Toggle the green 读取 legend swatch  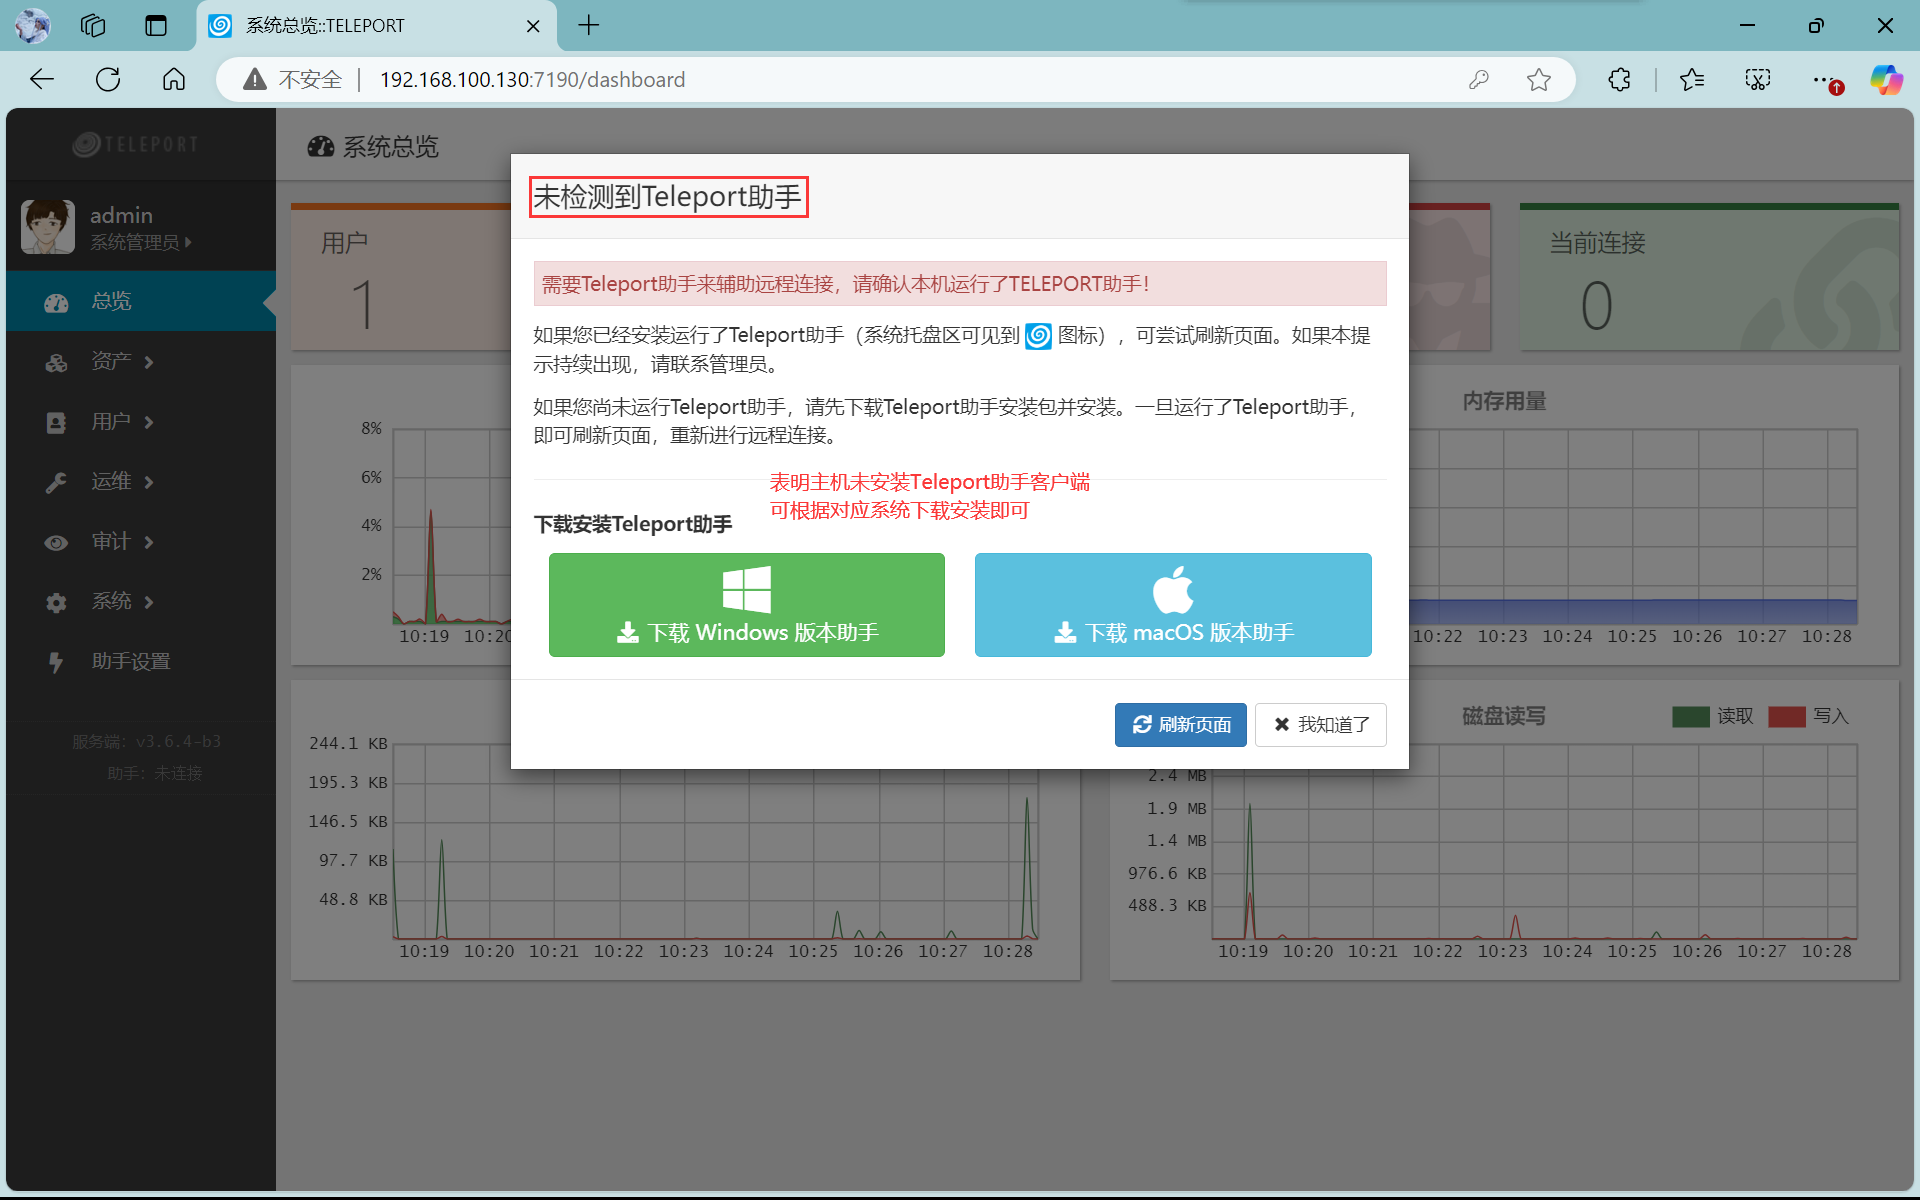1690,717
